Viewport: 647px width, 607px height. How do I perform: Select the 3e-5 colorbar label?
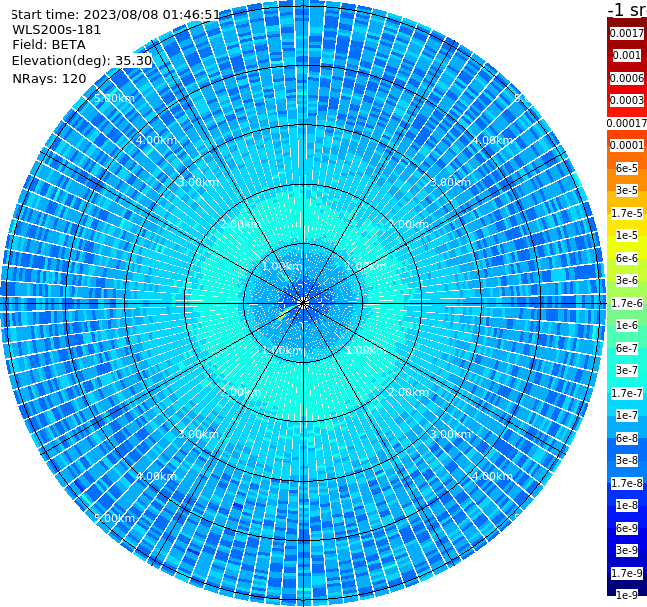coord(627,190)
